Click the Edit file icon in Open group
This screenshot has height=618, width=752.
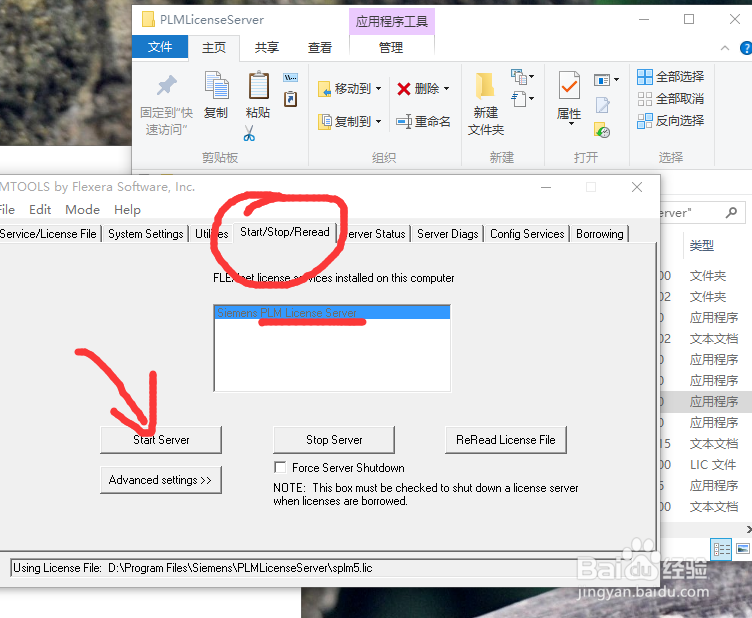pos(602,105)
